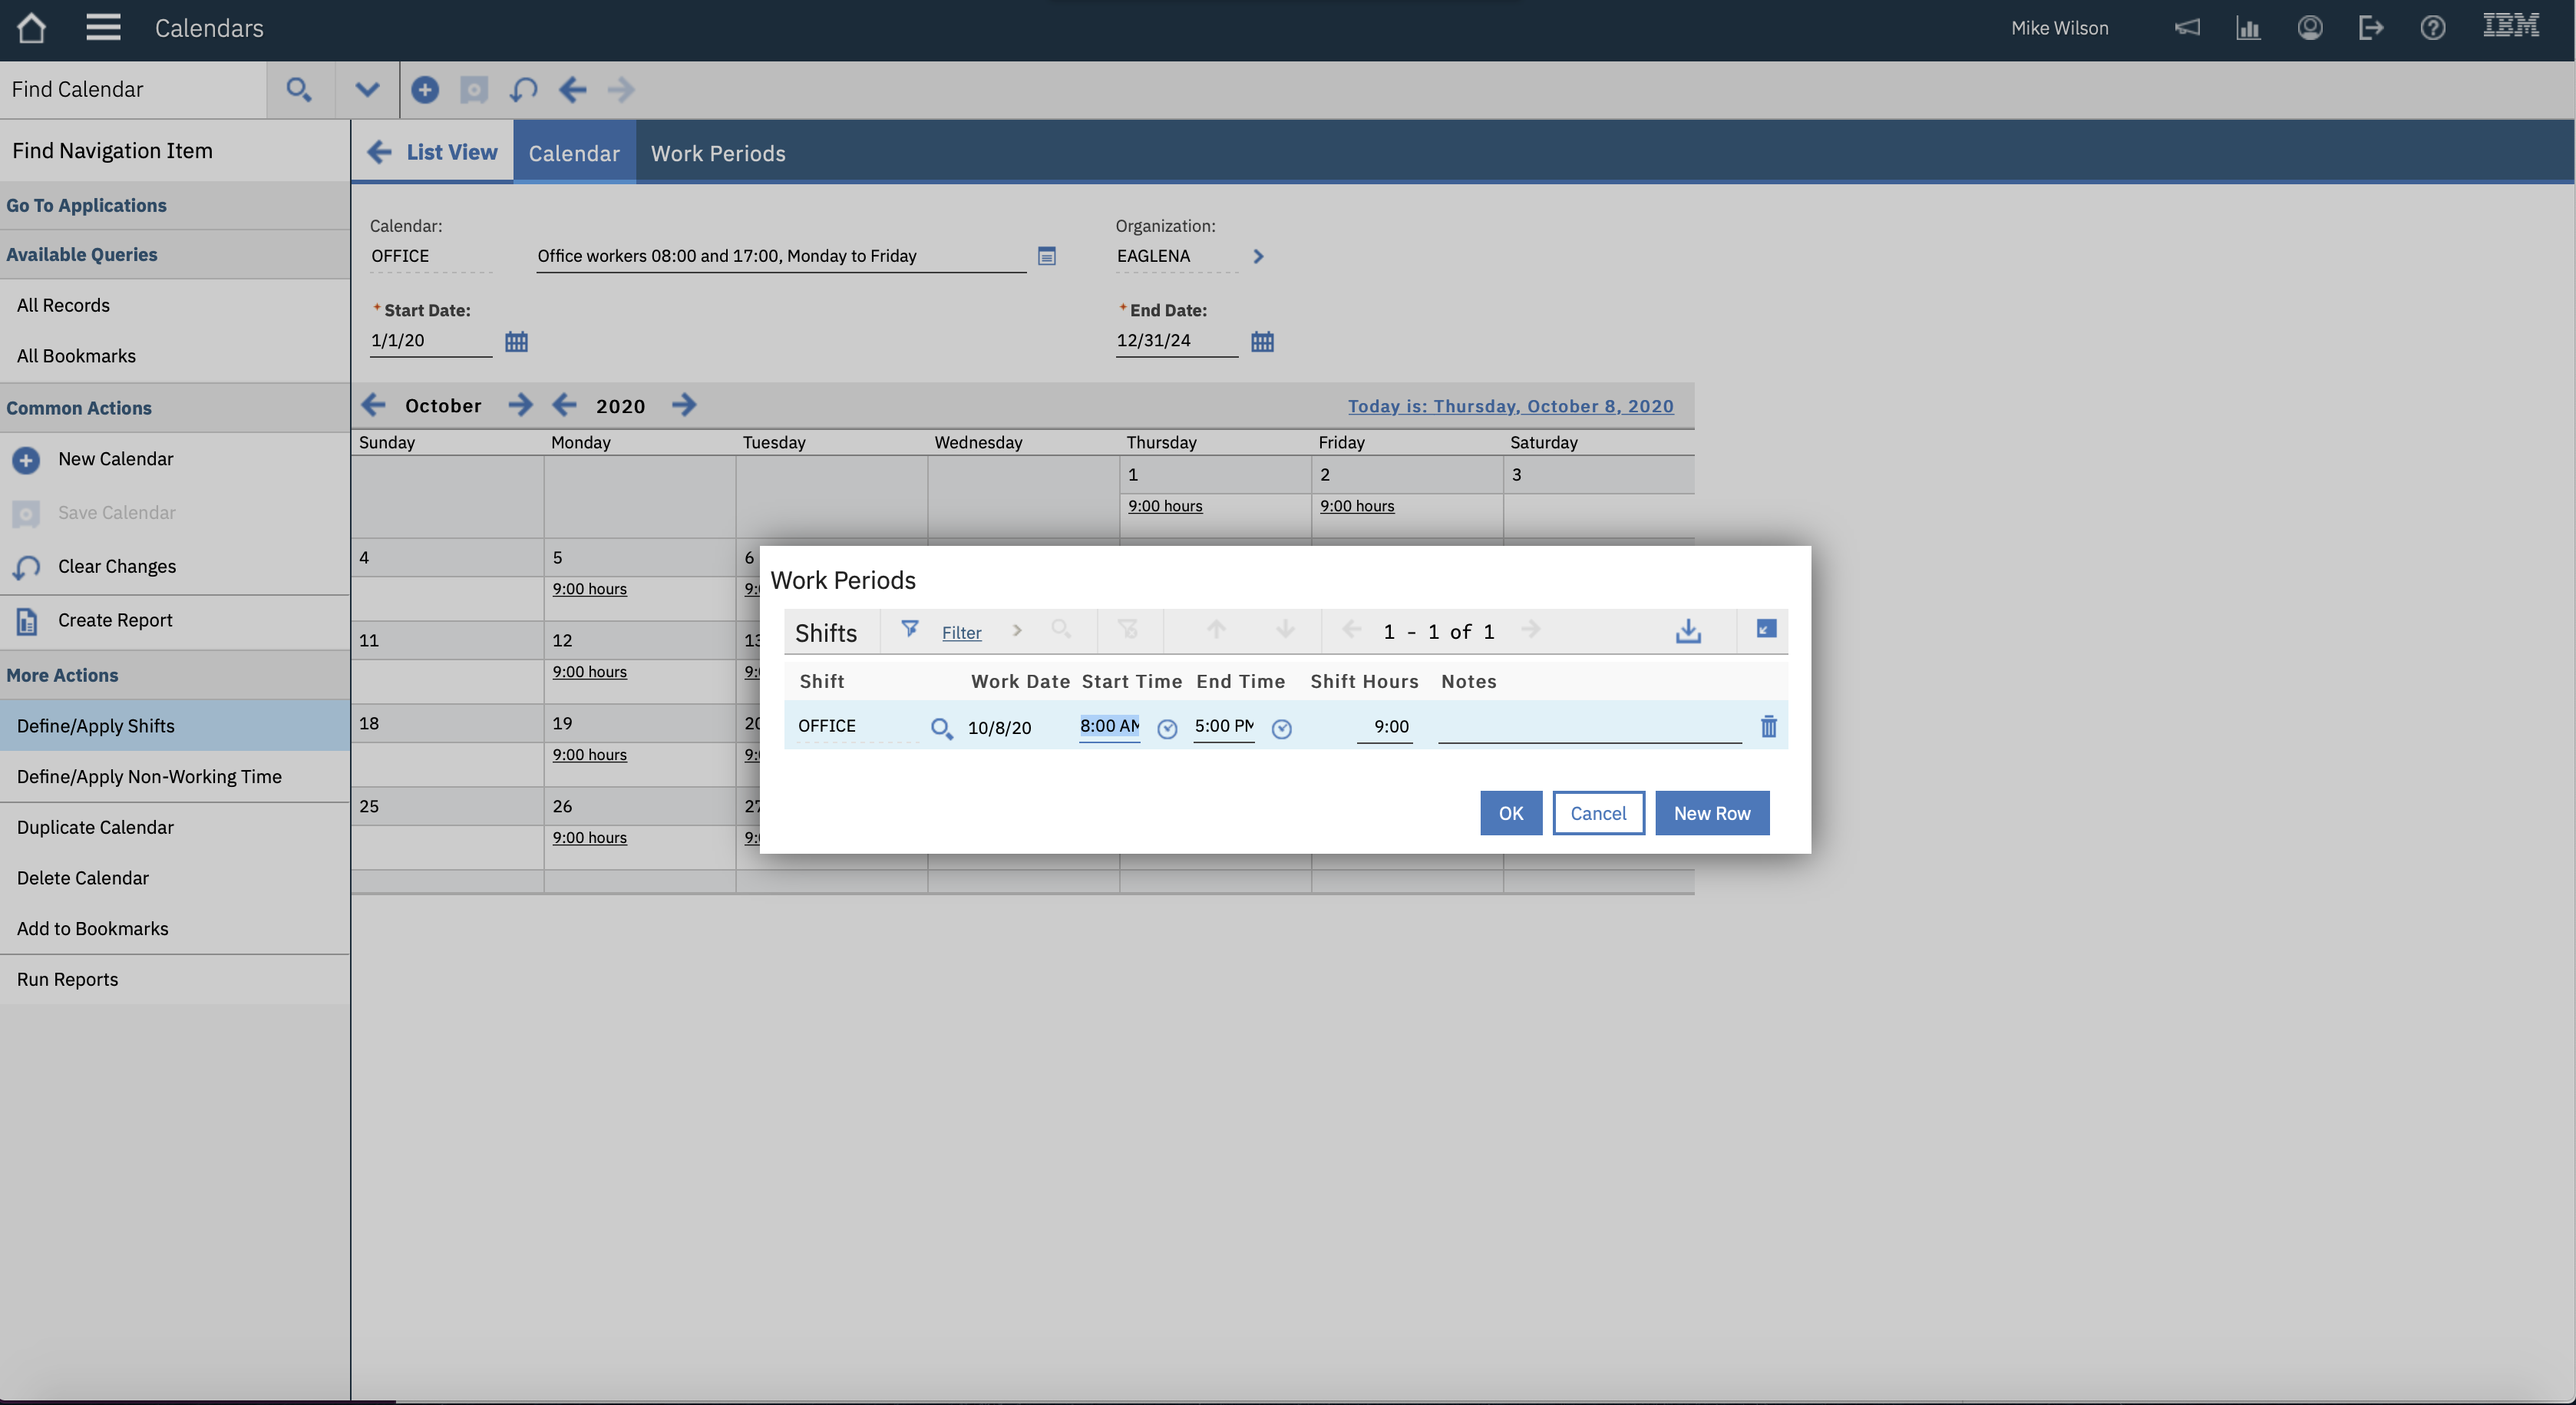Open Start Time clock picker
2576x1405 pixels.
(1167, 729)
